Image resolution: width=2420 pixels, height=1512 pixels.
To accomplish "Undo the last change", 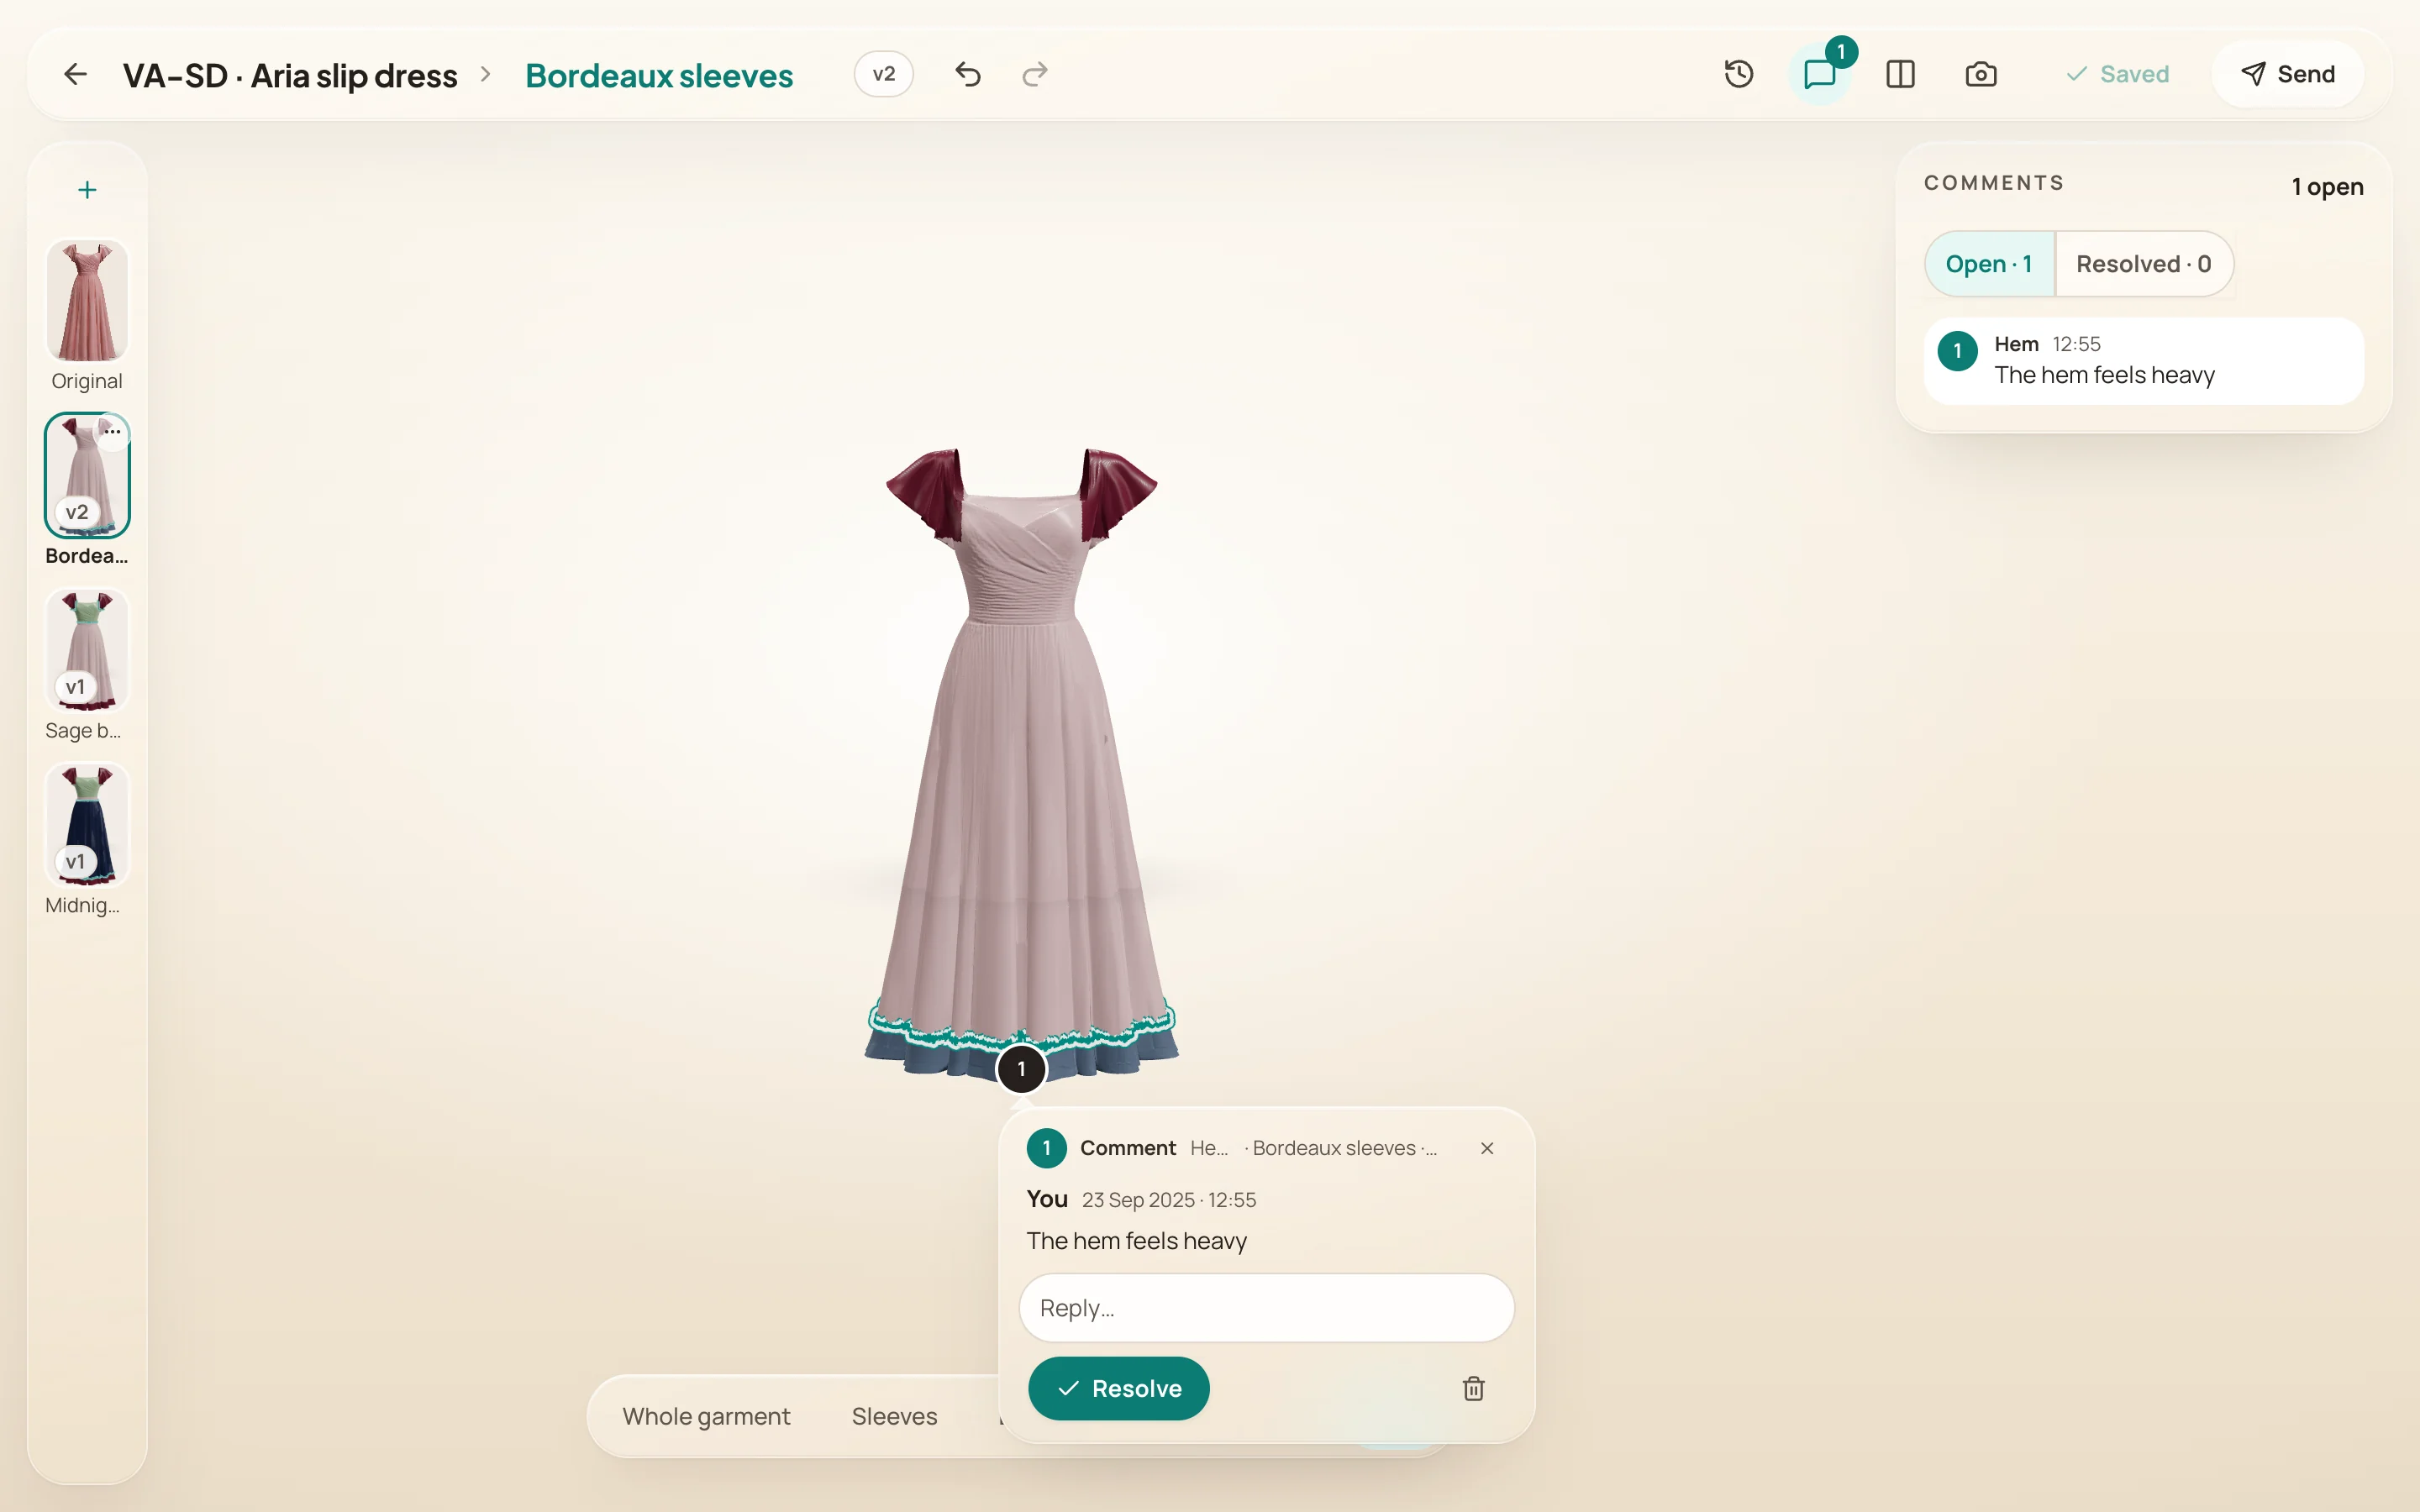I will (967, 74).
